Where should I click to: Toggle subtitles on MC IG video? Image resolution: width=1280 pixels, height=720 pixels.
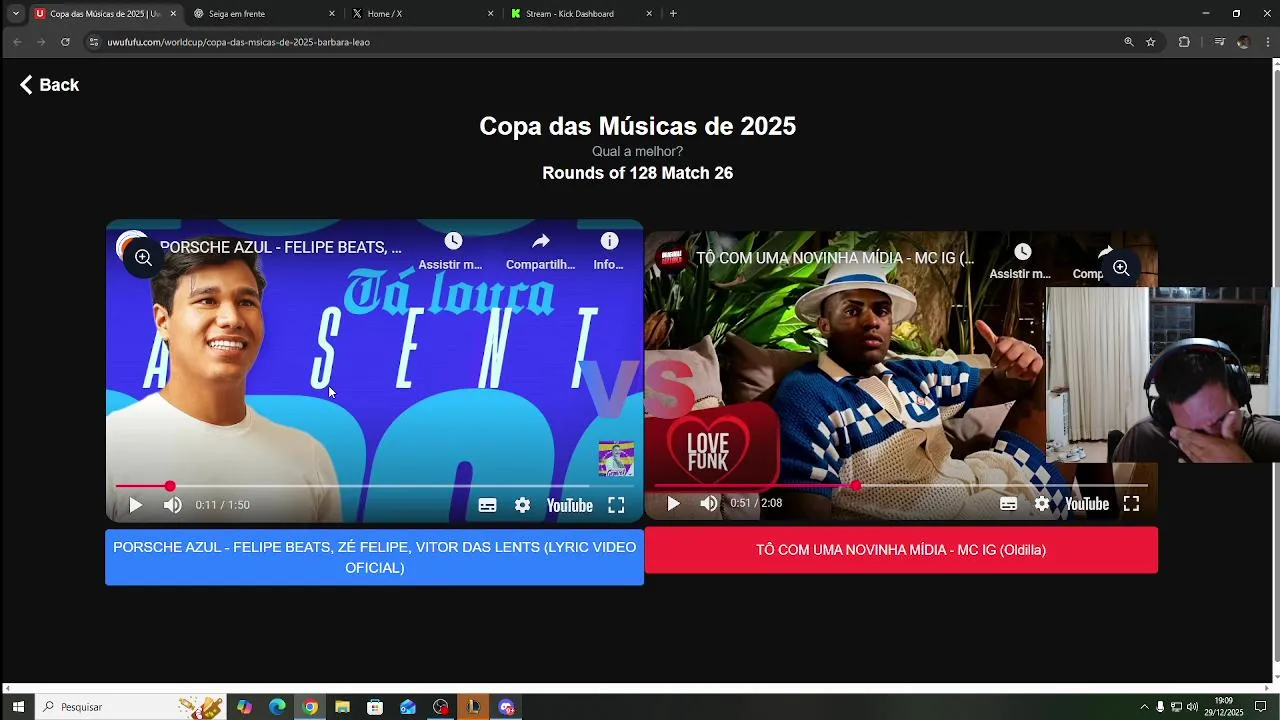[x=1008, y=503]
